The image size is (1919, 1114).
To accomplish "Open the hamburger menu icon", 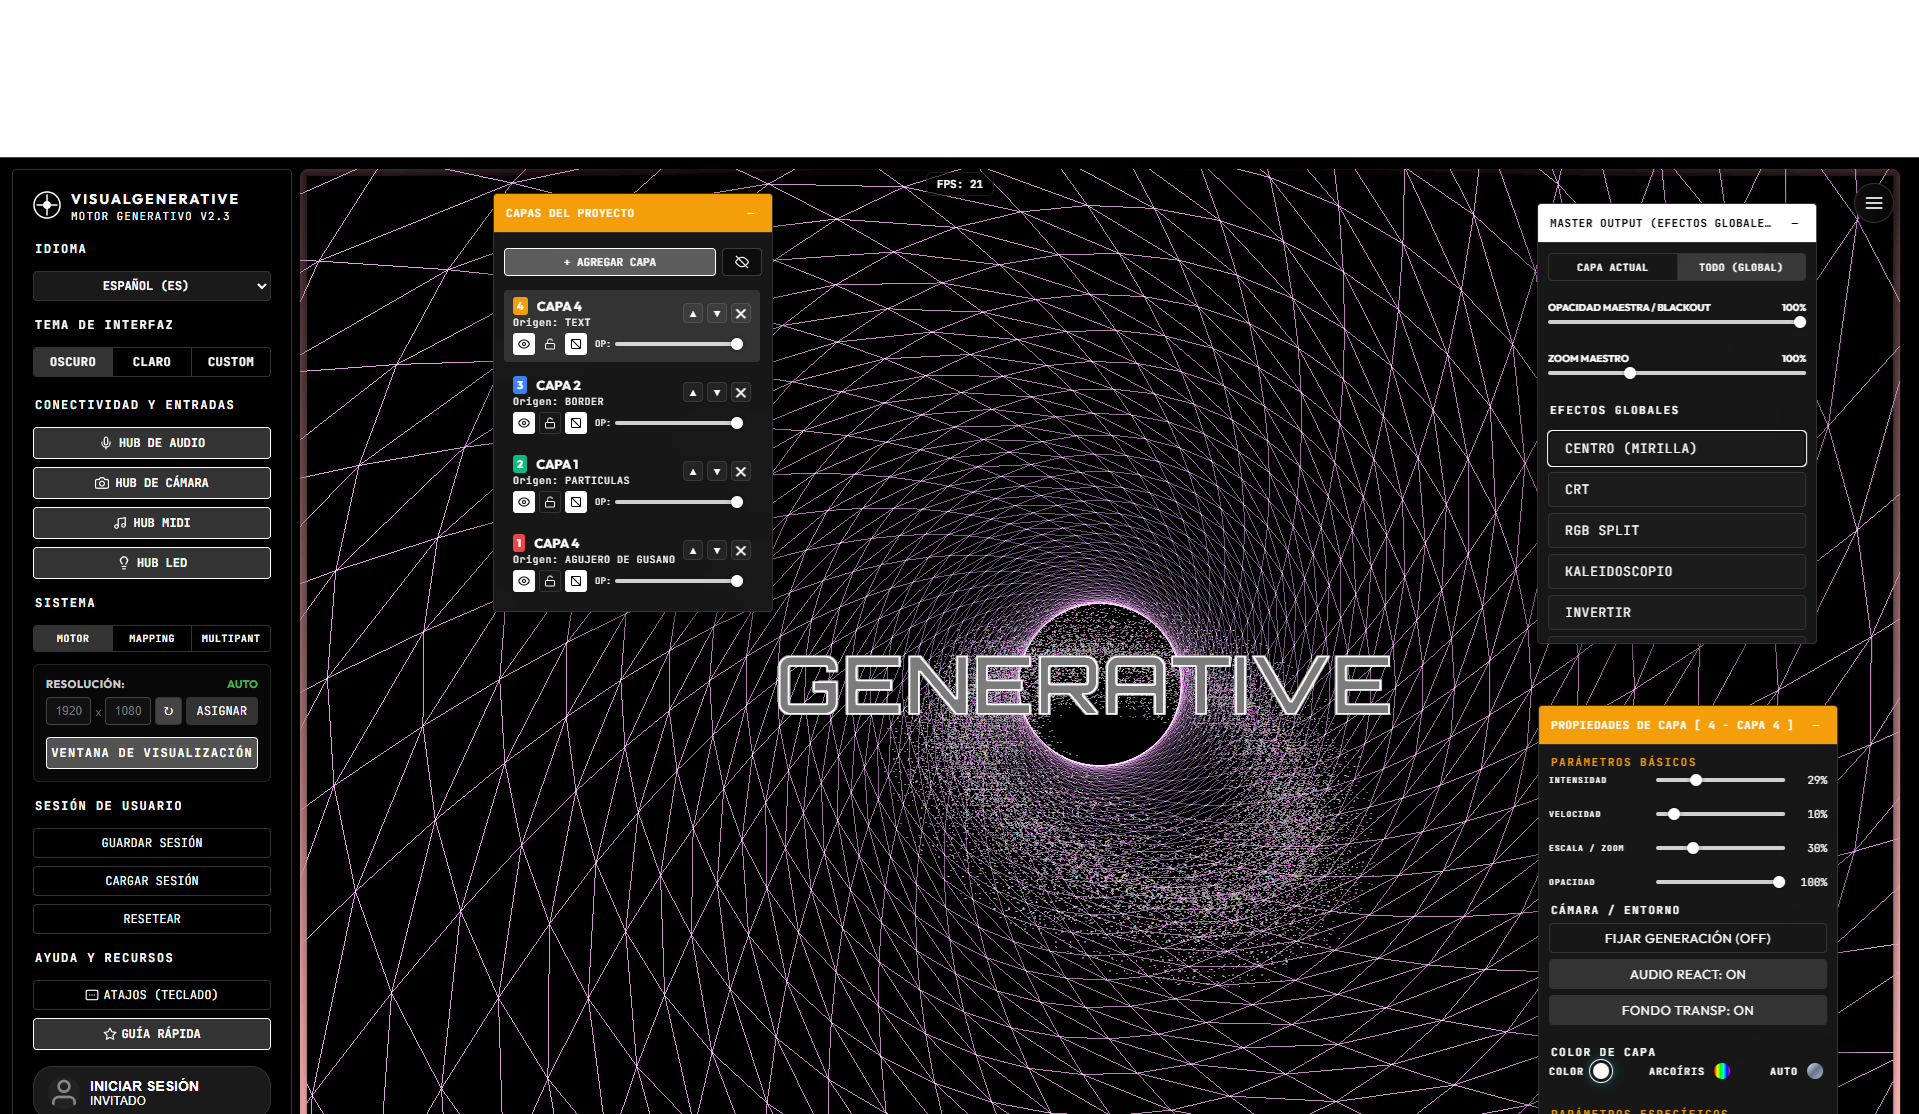I will (1874, 203).
